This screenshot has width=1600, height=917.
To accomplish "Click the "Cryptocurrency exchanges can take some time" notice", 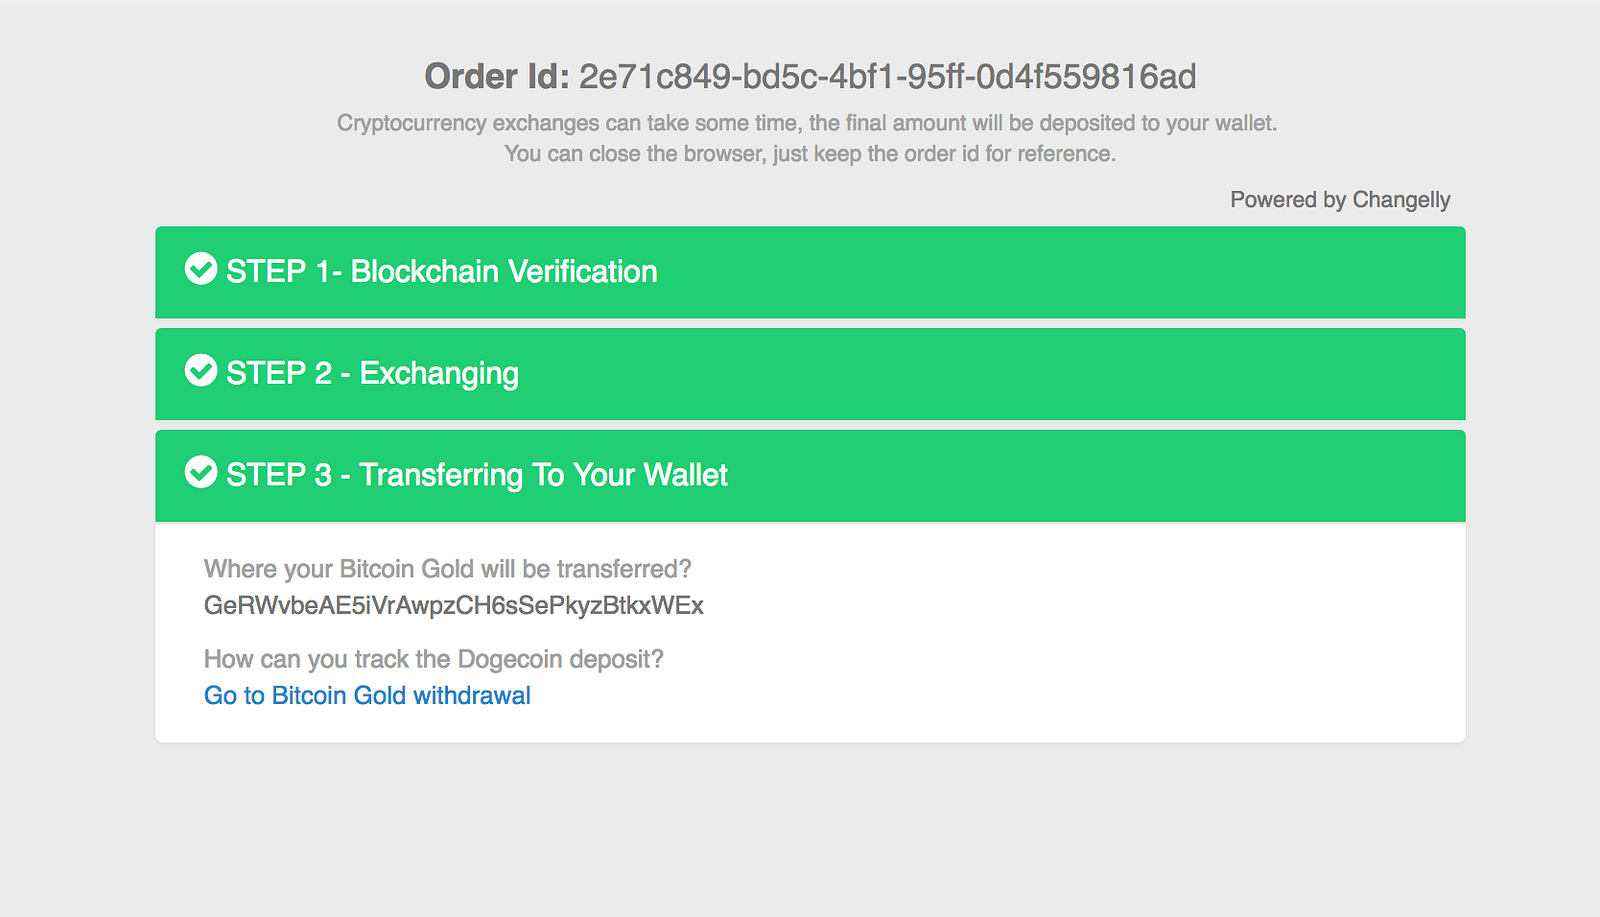I will tap(806, 123).
